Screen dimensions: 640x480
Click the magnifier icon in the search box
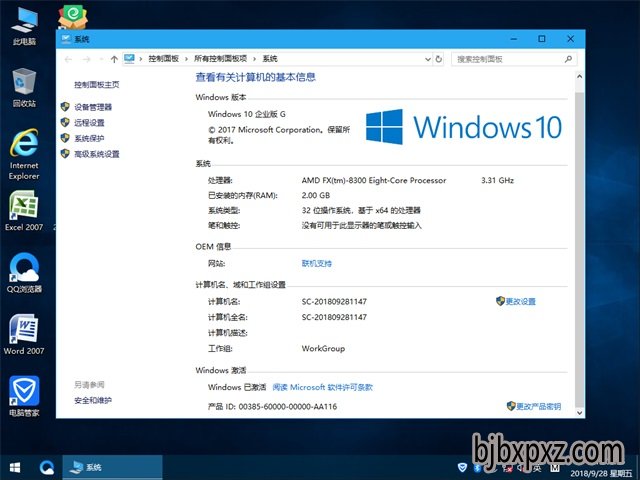[x=568, y=59]
